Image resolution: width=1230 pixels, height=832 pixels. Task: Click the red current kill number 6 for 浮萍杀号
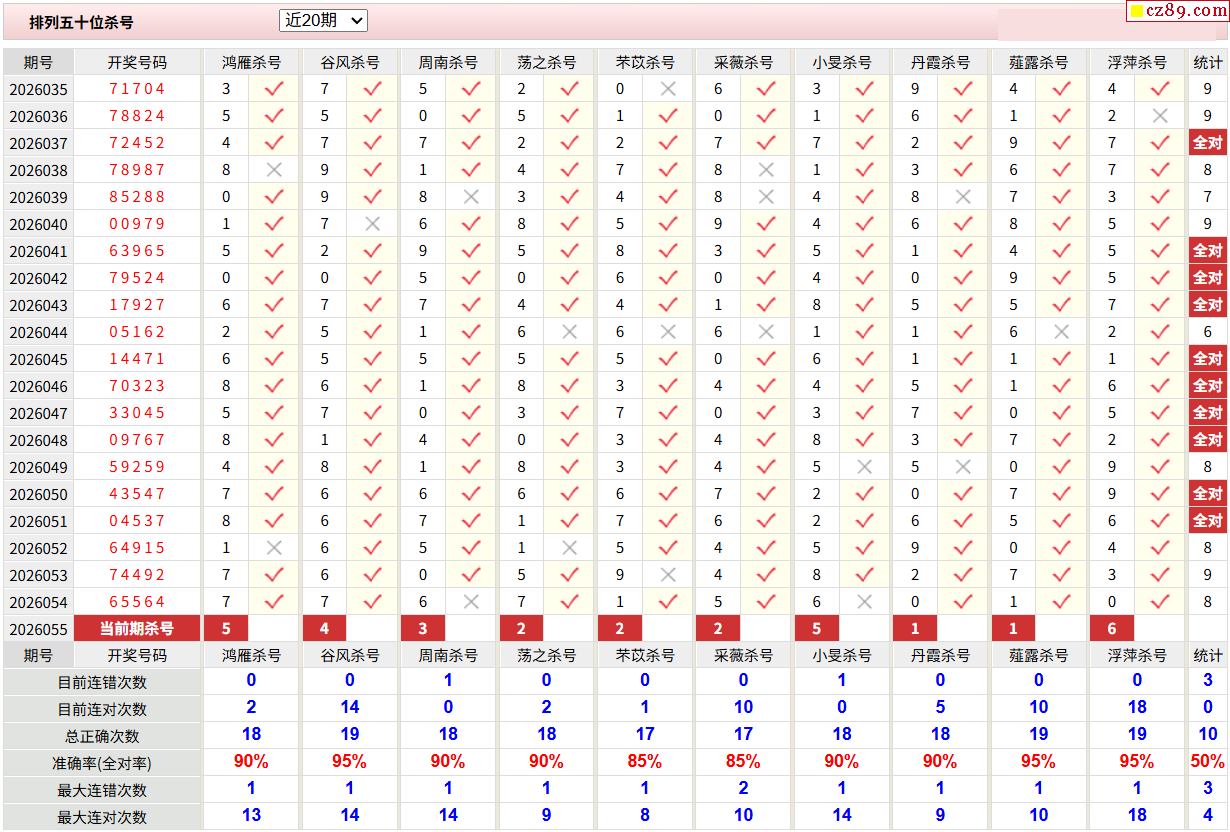[x=1112, y=629]
